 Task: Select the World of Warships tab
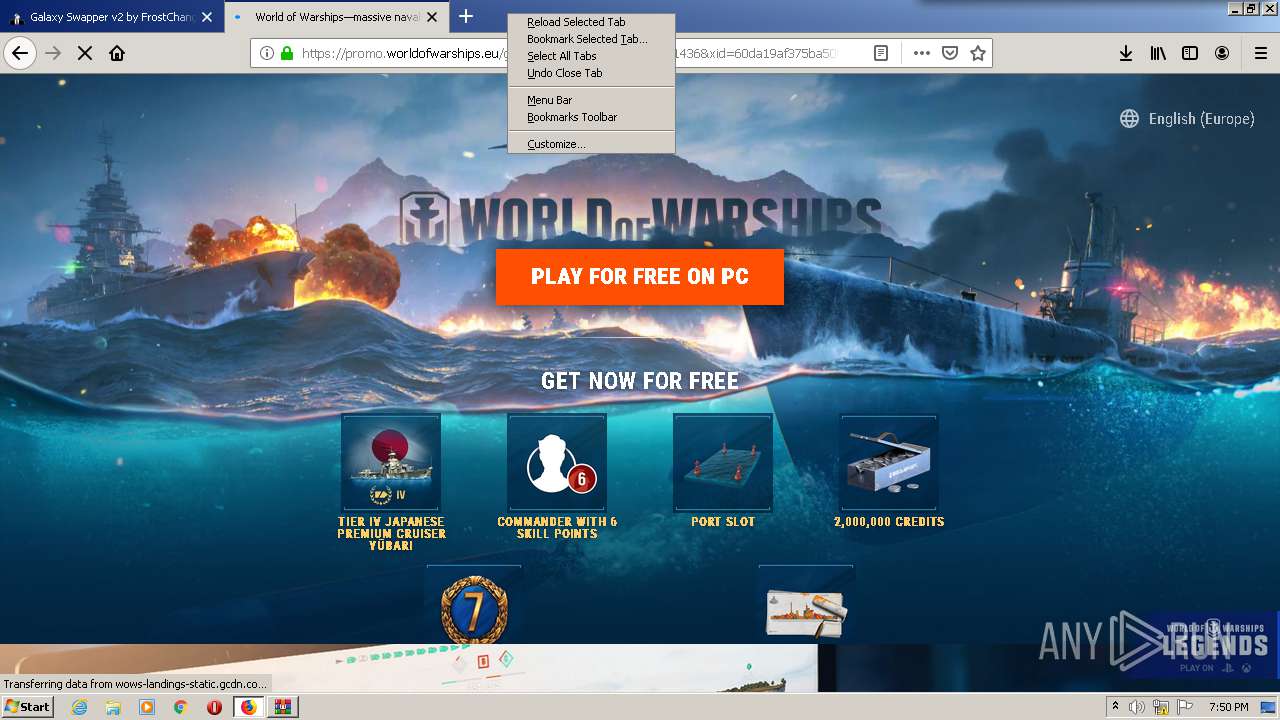[x=337, y=17]
